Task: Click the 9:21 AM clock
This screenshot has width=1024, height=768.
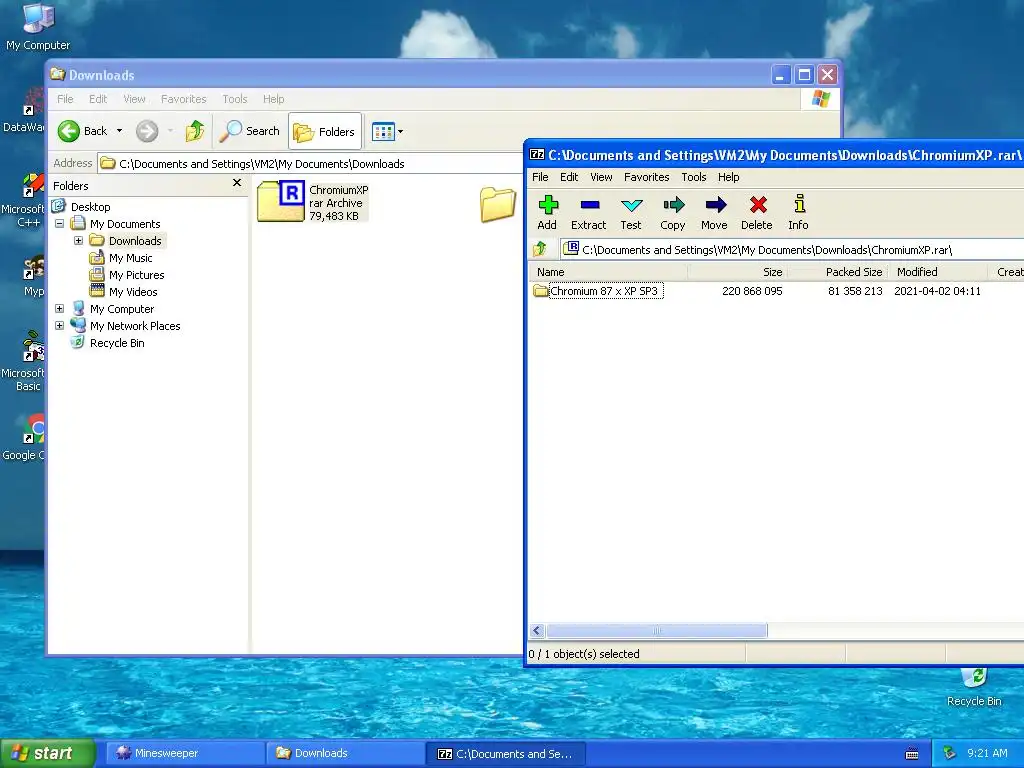Action: [987, 753]
